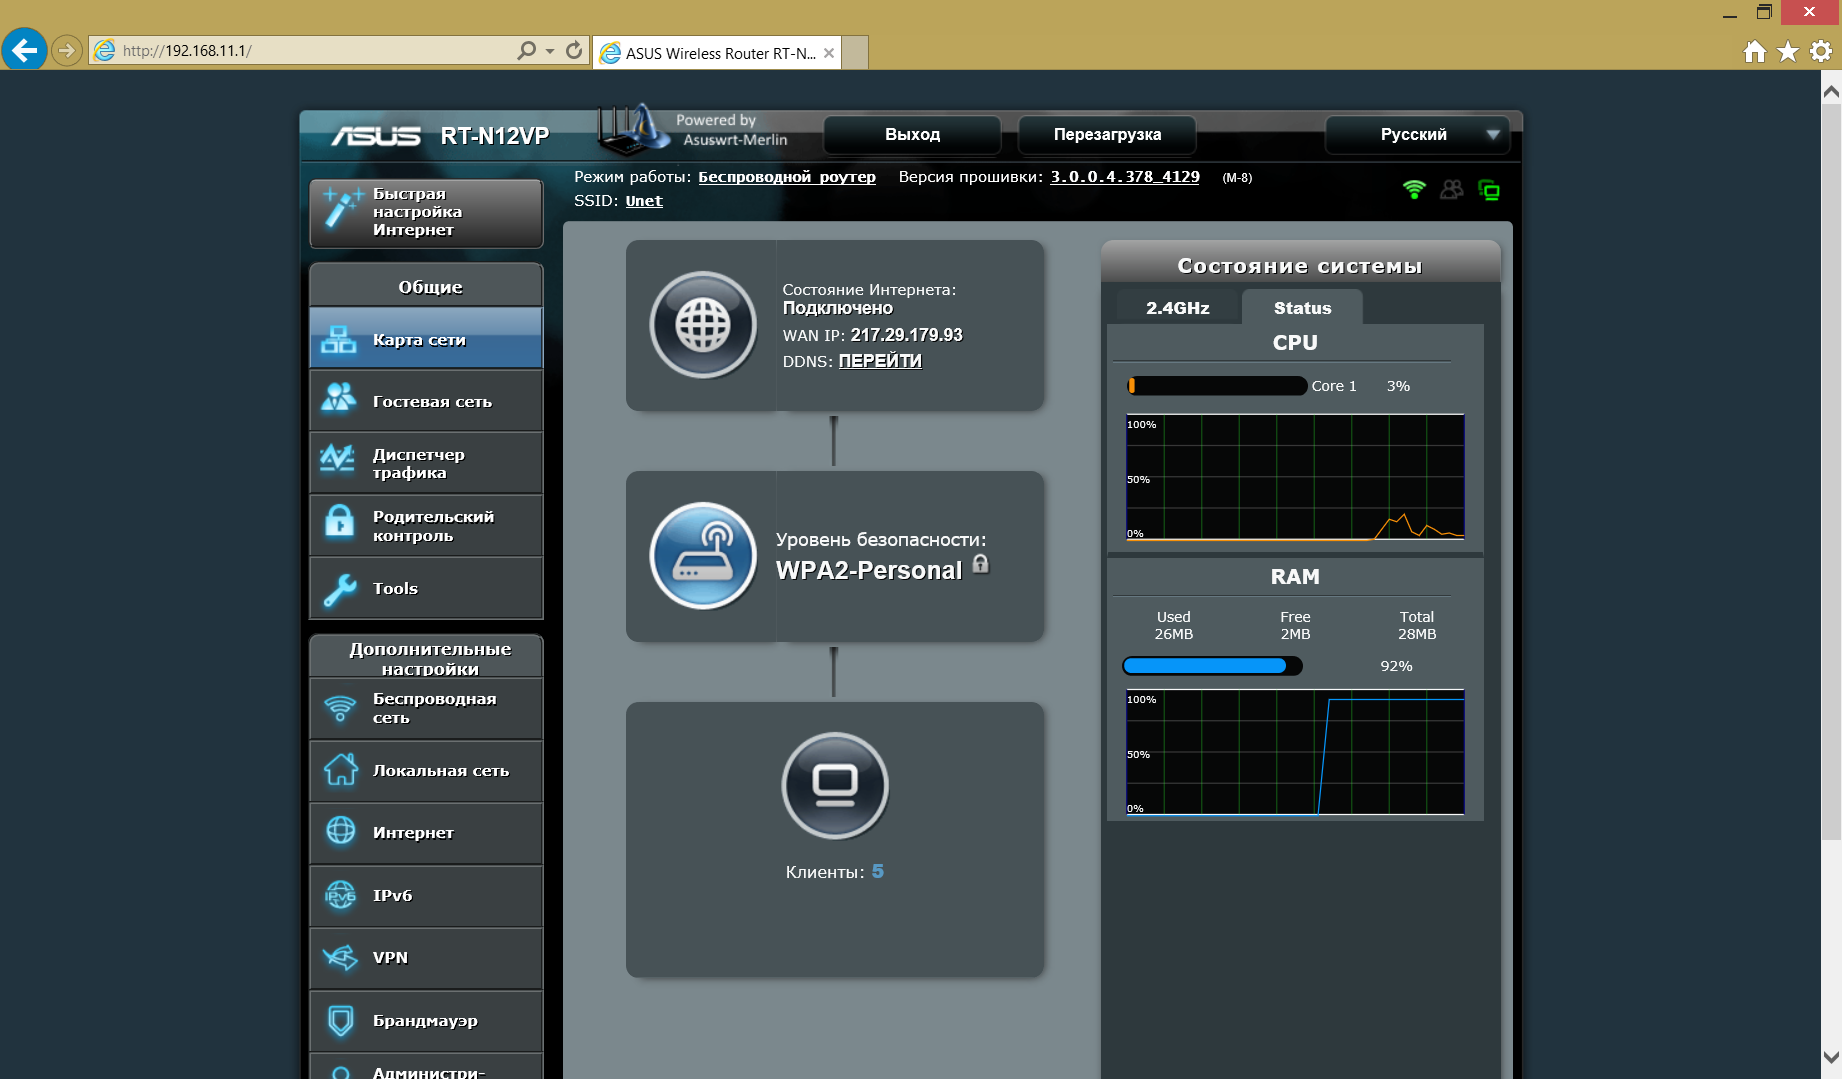The image size is (1842, 1080).
Task: Click the wireless router security icon
Action: click(703, 556)
